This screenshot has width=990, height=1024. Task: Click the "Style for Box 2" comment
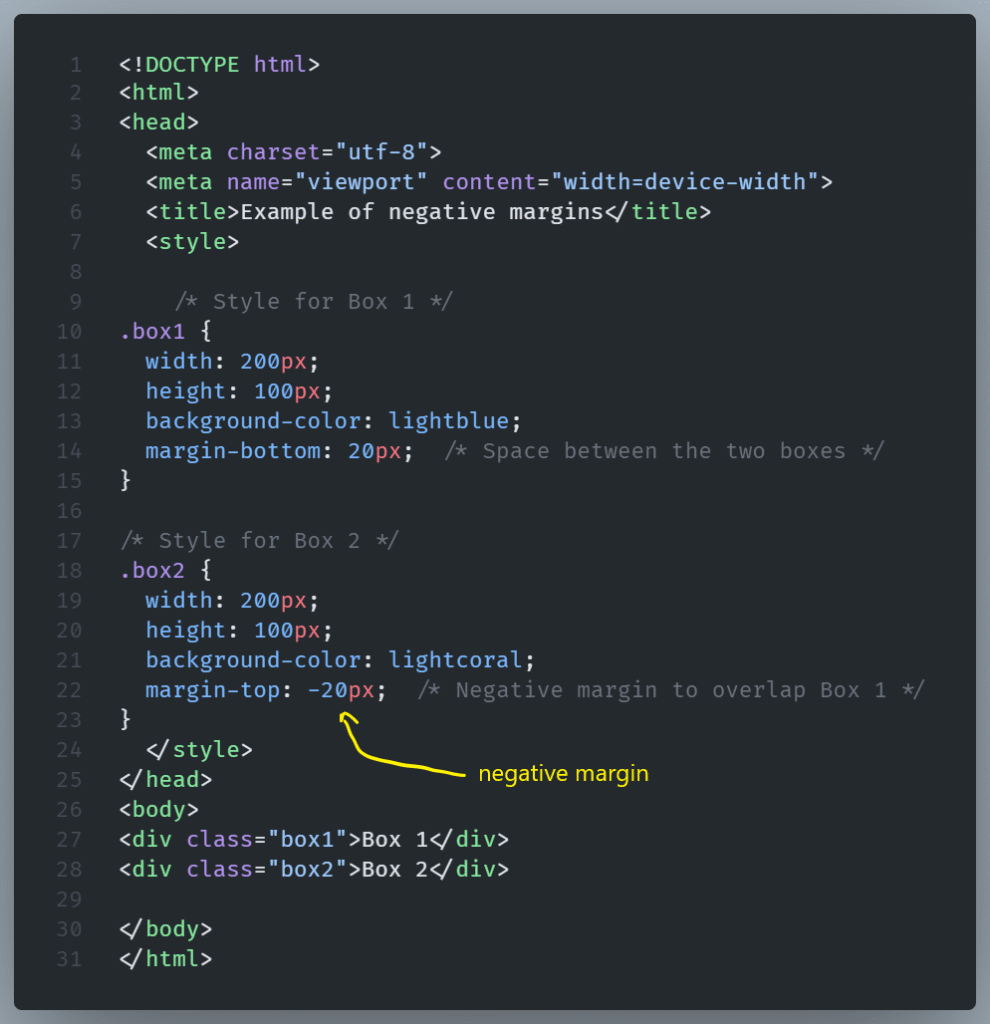pos(259,540)
